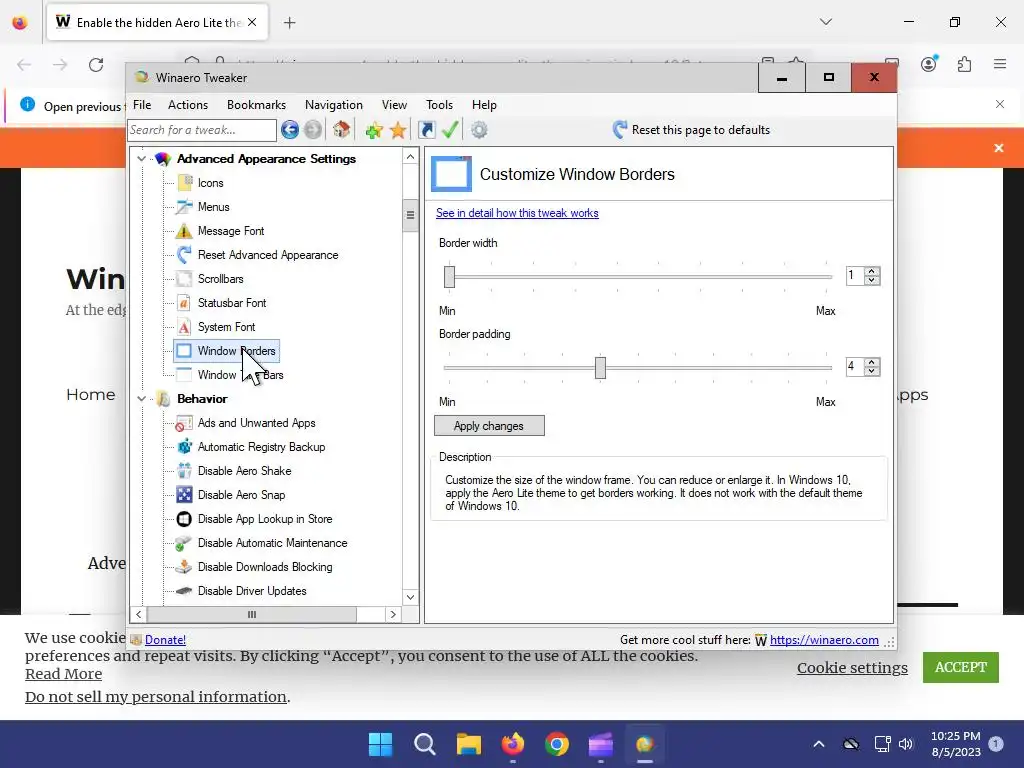Click Apply changes button
Screen dimensions: 1024x768
tap(489, 426)
